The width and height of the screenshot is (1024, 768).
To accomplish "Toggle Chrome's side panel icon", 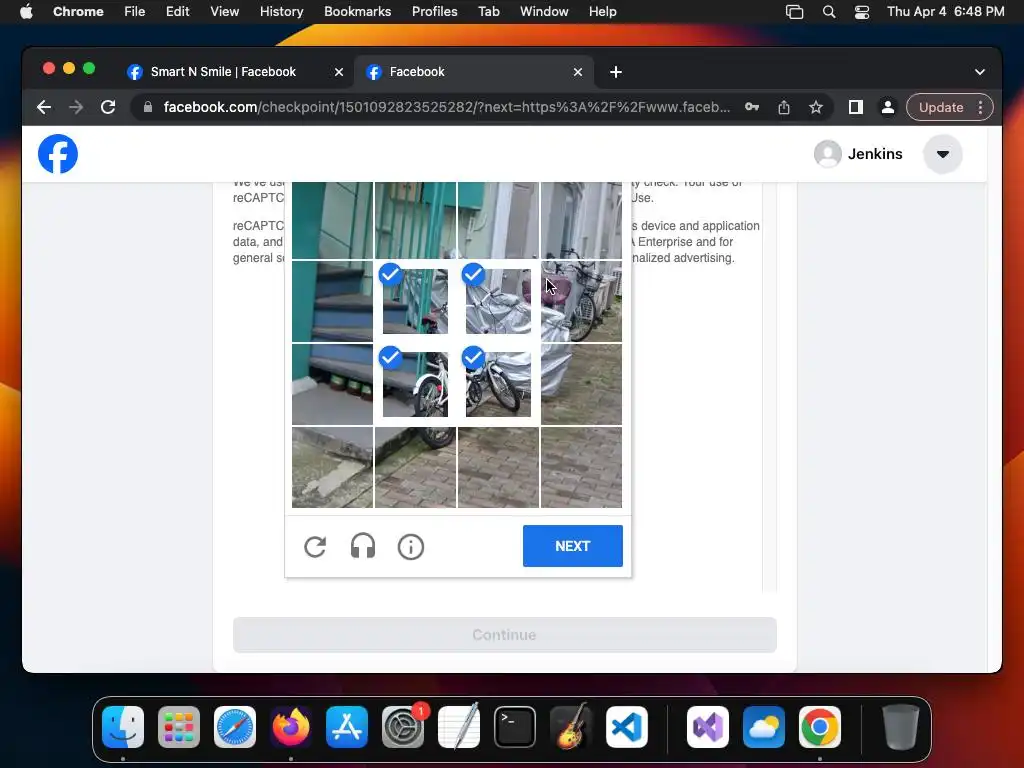I will pyautogui.click(x=856, y=107).
